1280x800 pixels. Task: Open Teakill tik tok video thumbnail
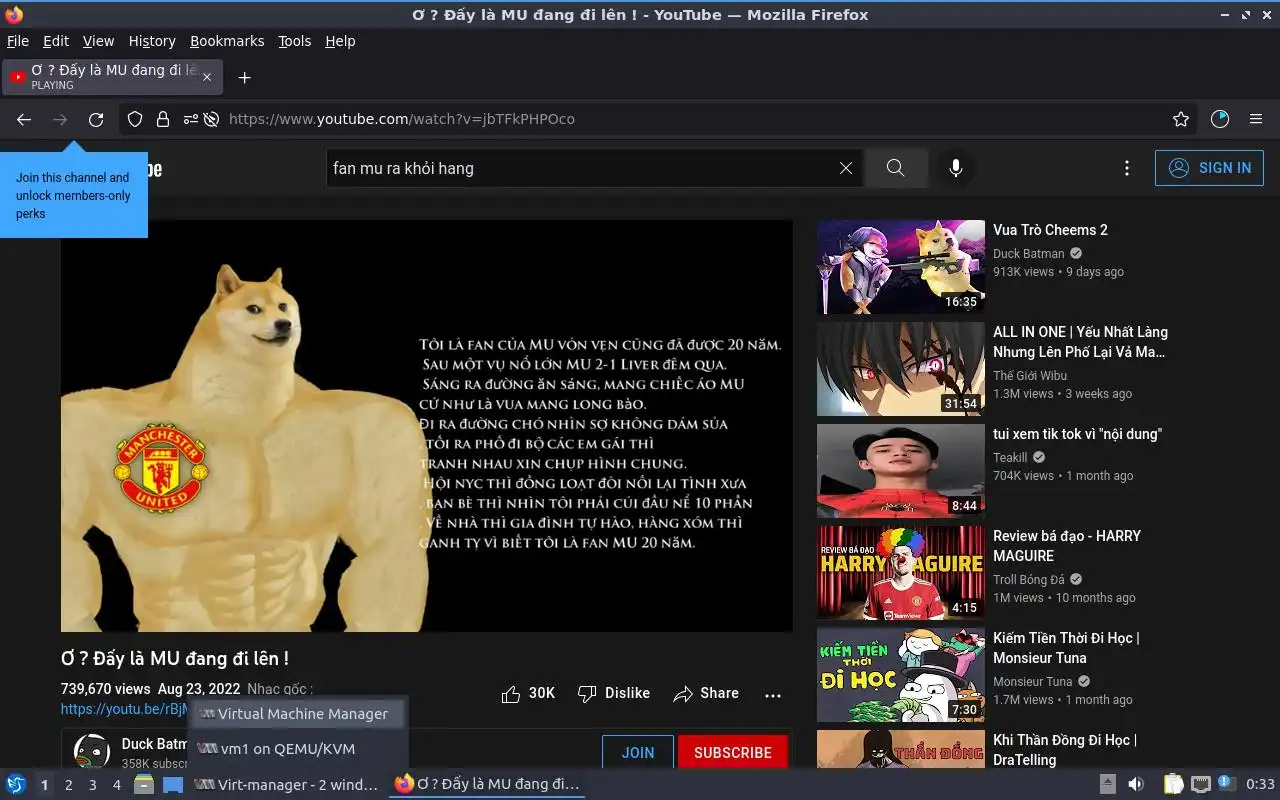pyautogui.click(x=901, y=471)
